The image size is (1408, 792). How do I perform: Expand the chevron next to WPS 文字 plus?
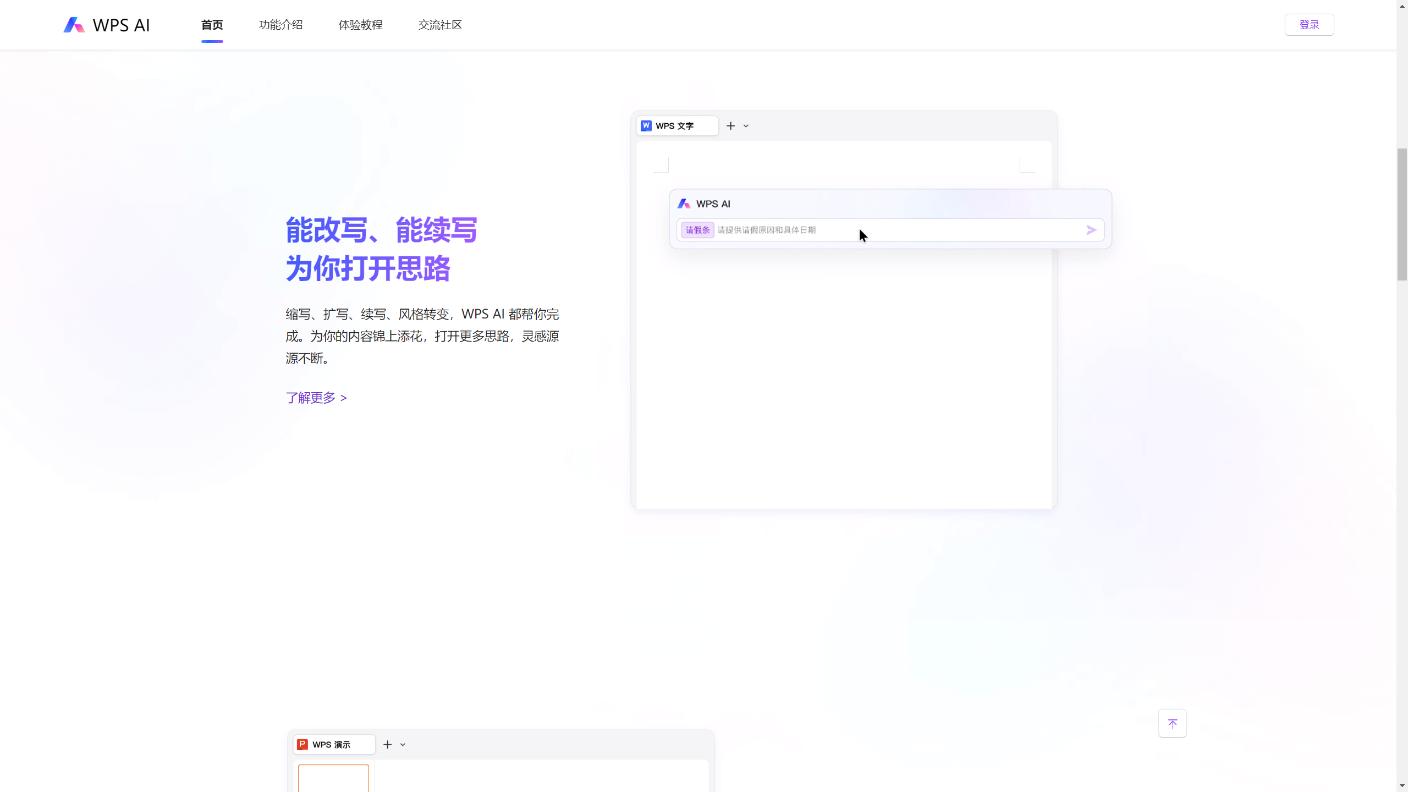coord(746,126)
